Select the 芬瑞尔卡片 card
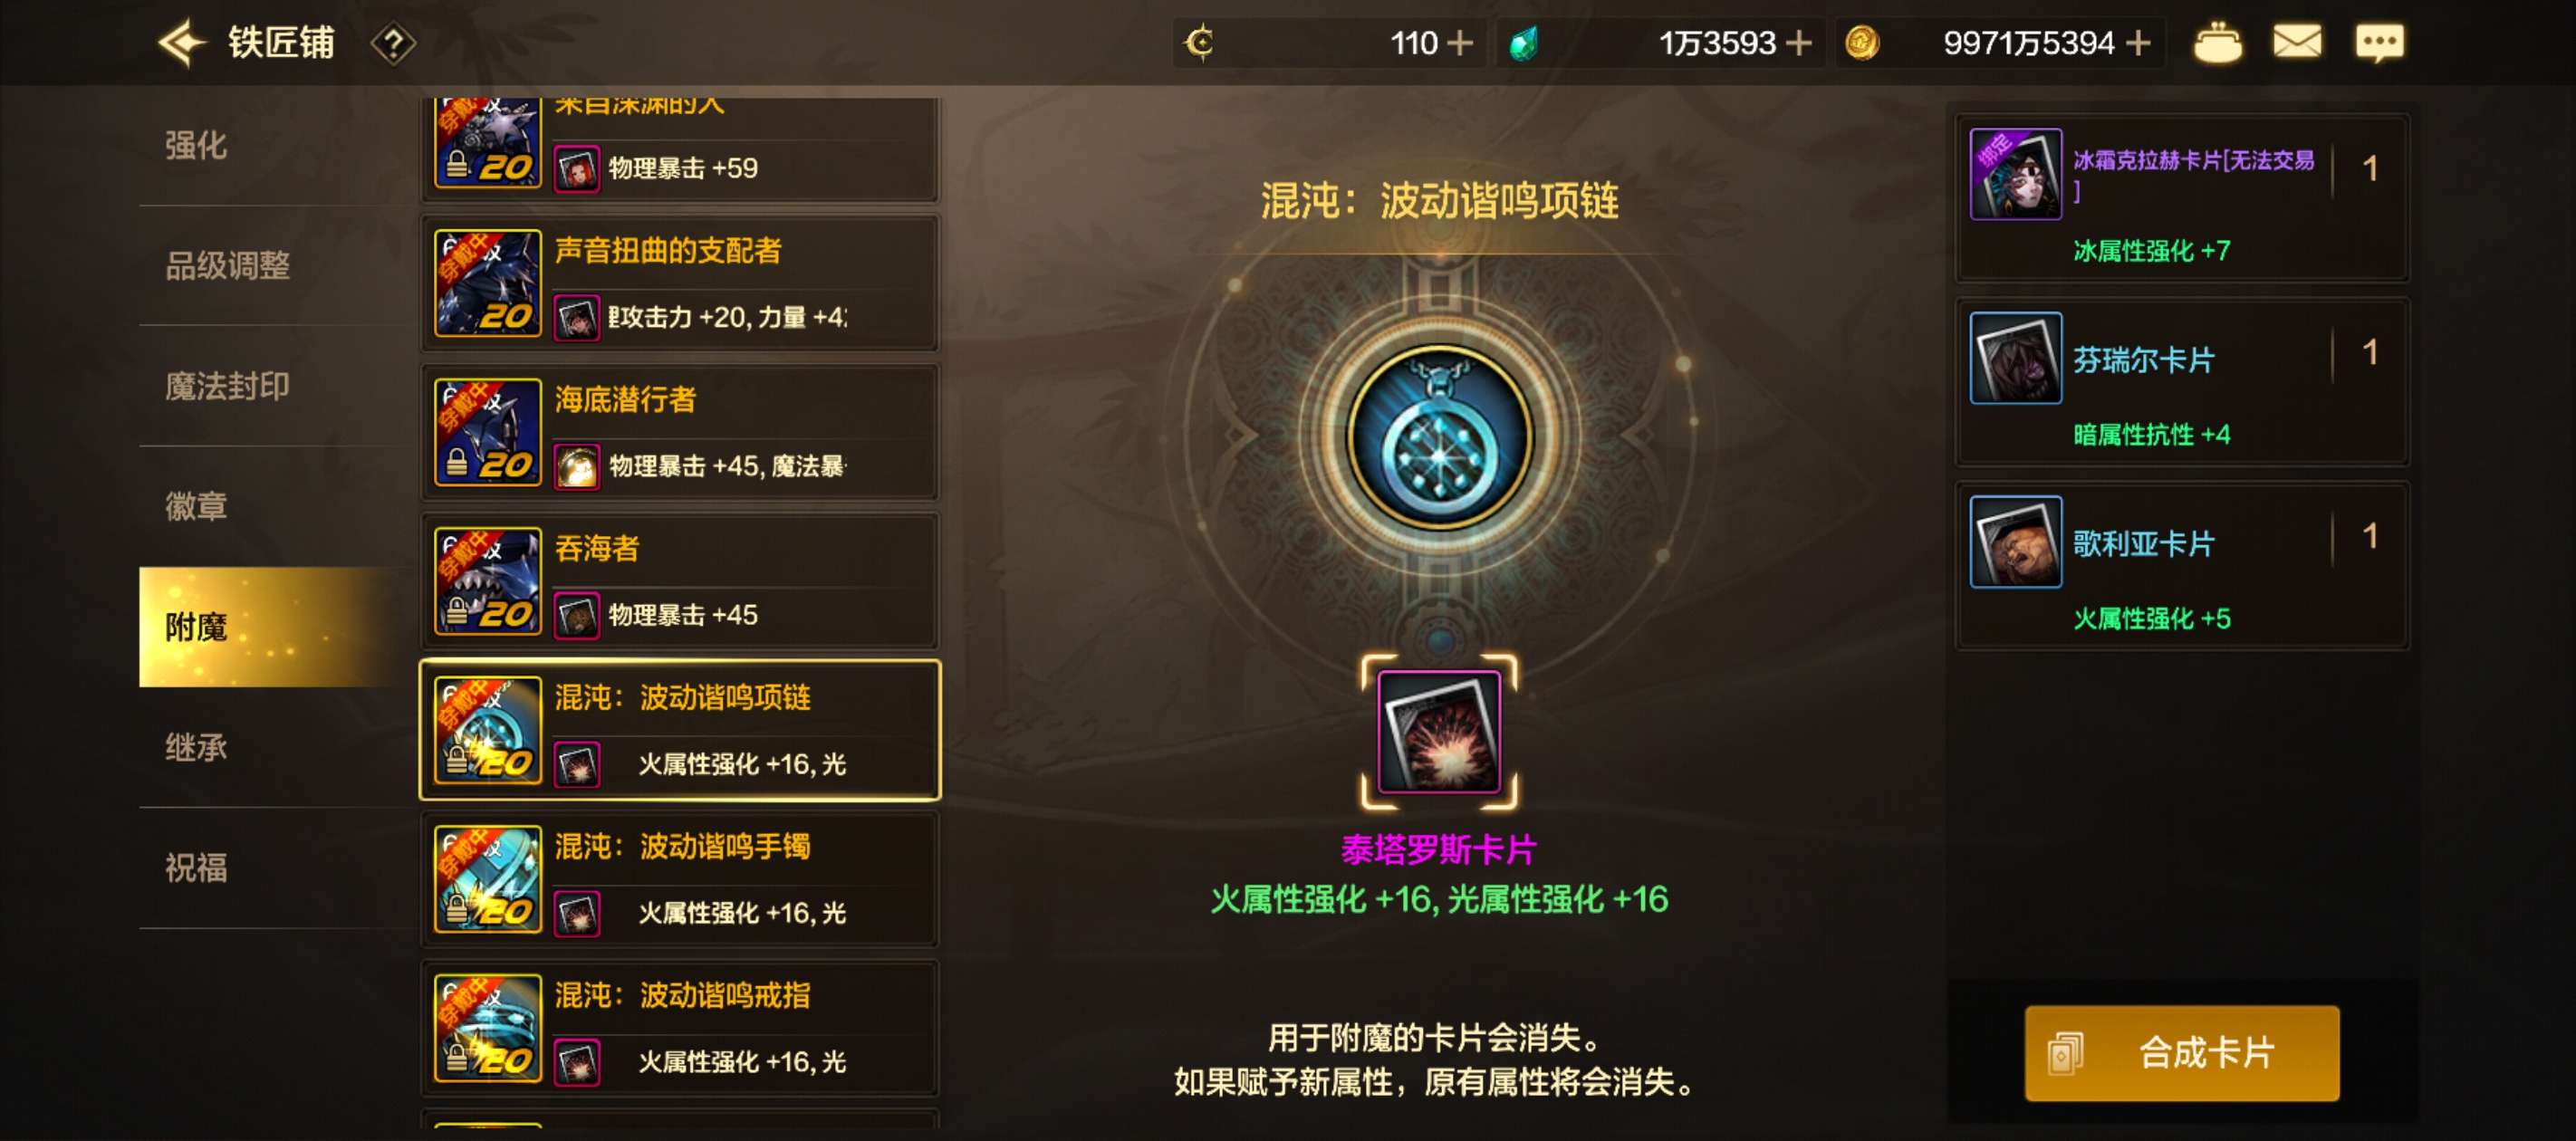2576x1141 pixels. (x=2181, y=382)
